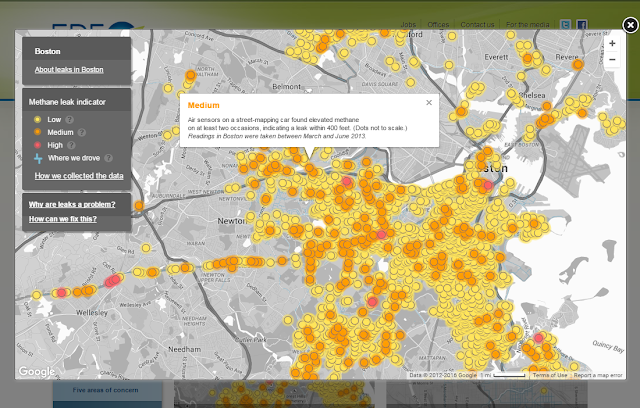The image size is (640, 408).
Task: Open How we collected the data link
Action: click(x=79, y=176)
